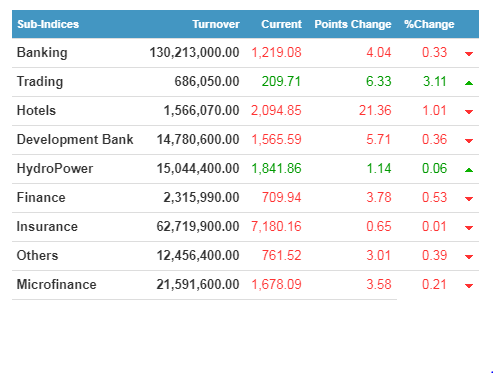This screenshot has width=493, height=373.
Task: Select the Trading turnover value 686,050.00
Action: [207, 82]
